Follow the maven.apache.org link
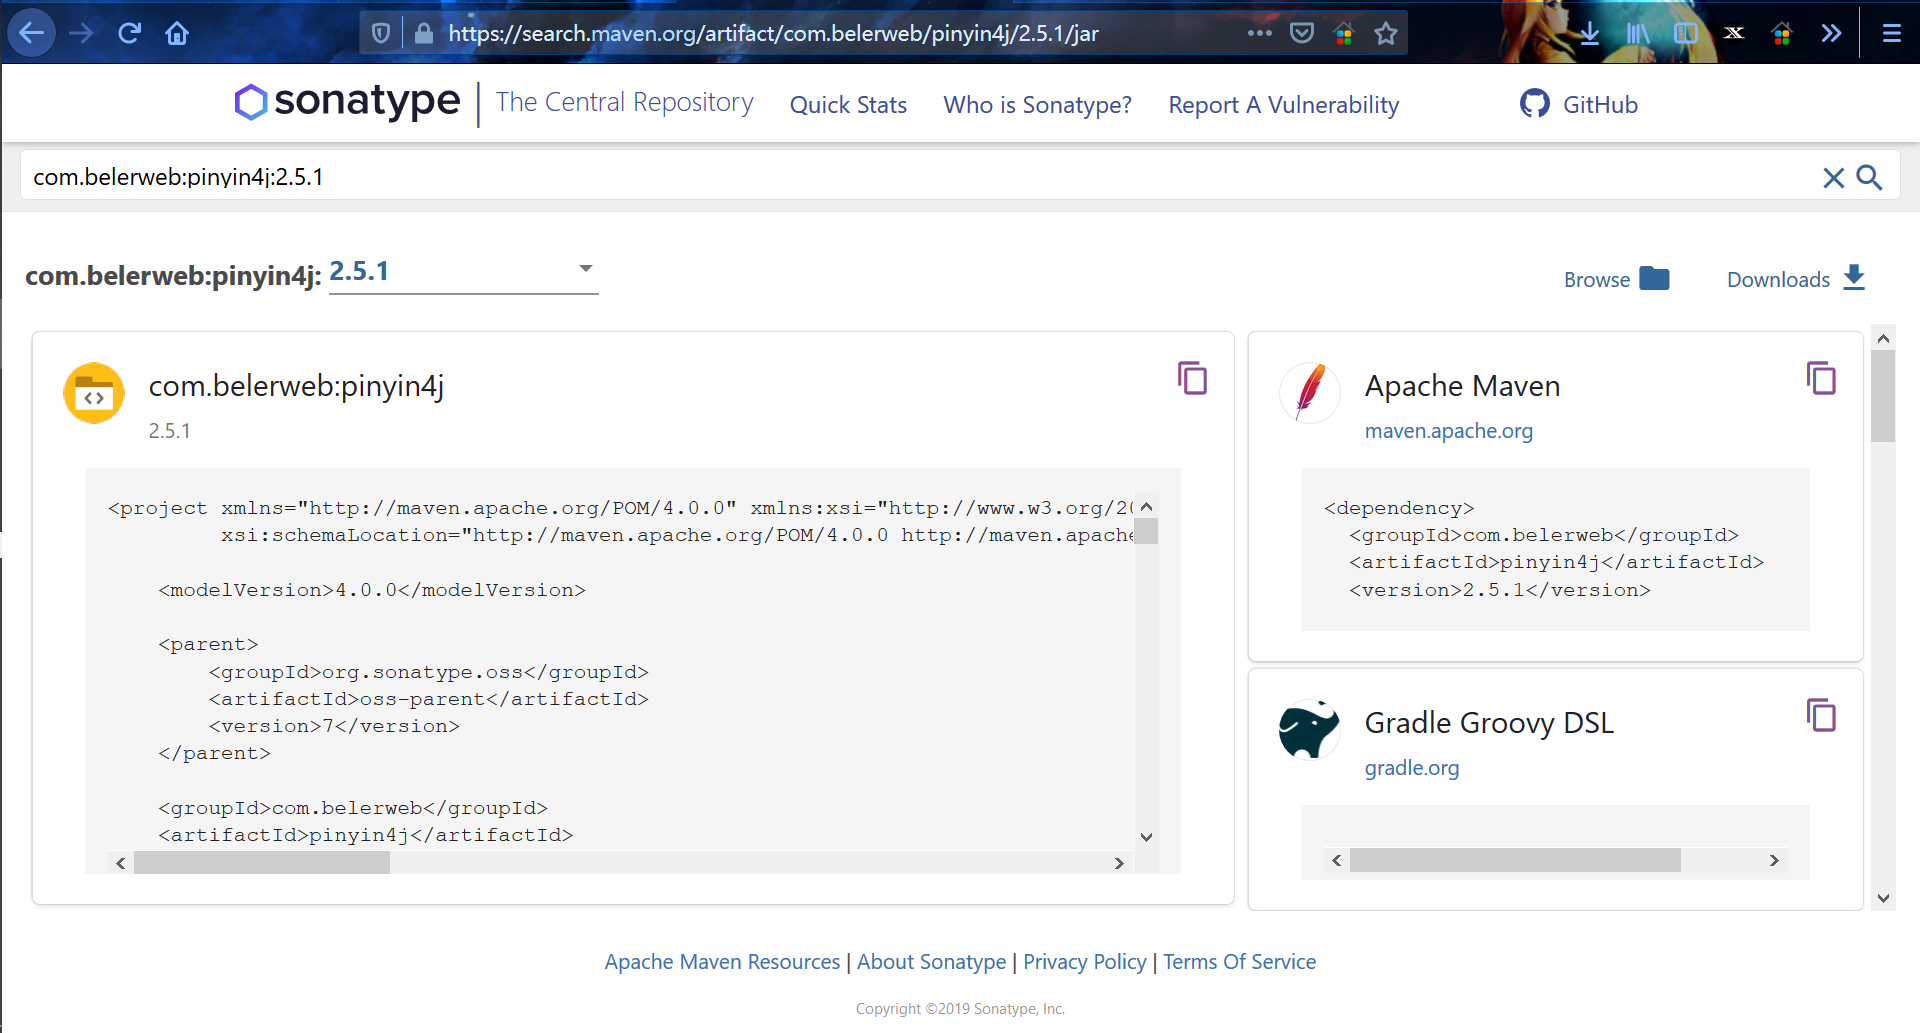The height and width of the screenshot is (1033, 1920). (x=1448, y=431)
